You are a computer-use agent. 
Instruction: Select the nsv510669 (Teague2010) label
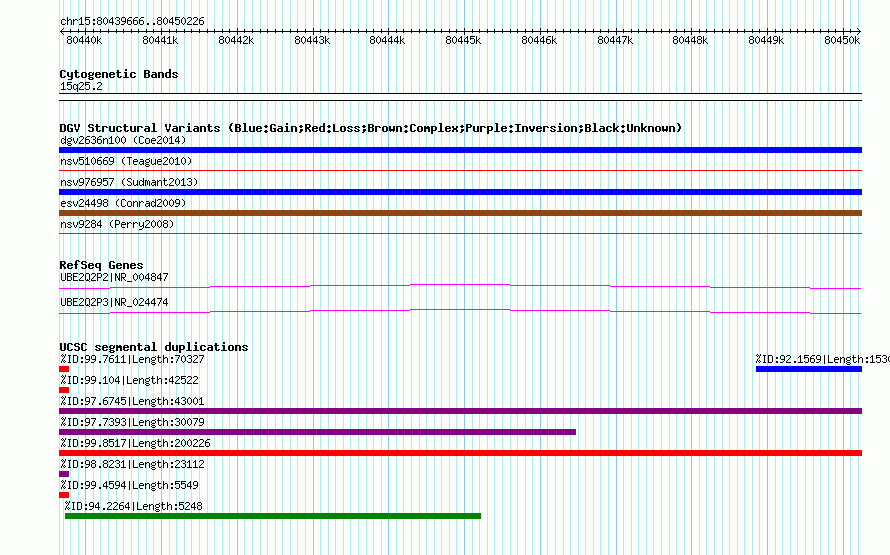pos(126,161)
